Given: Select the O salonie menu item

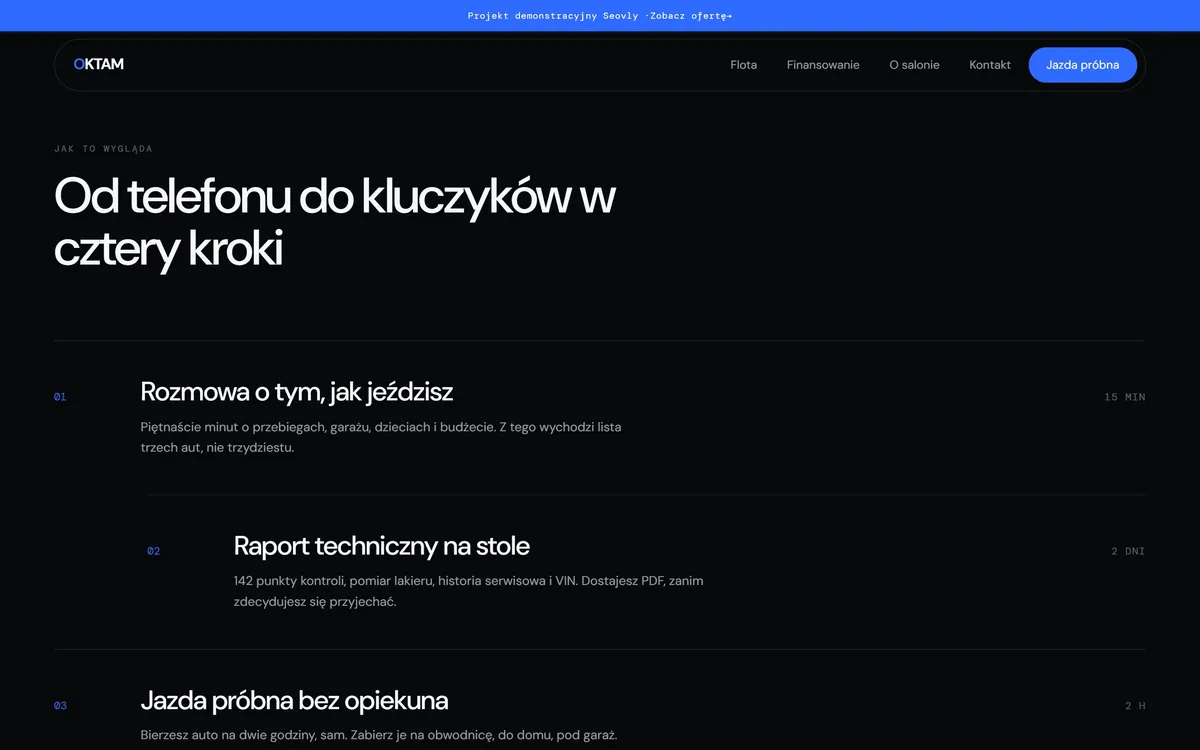Looking at the screenshot, I should [914, 65].
